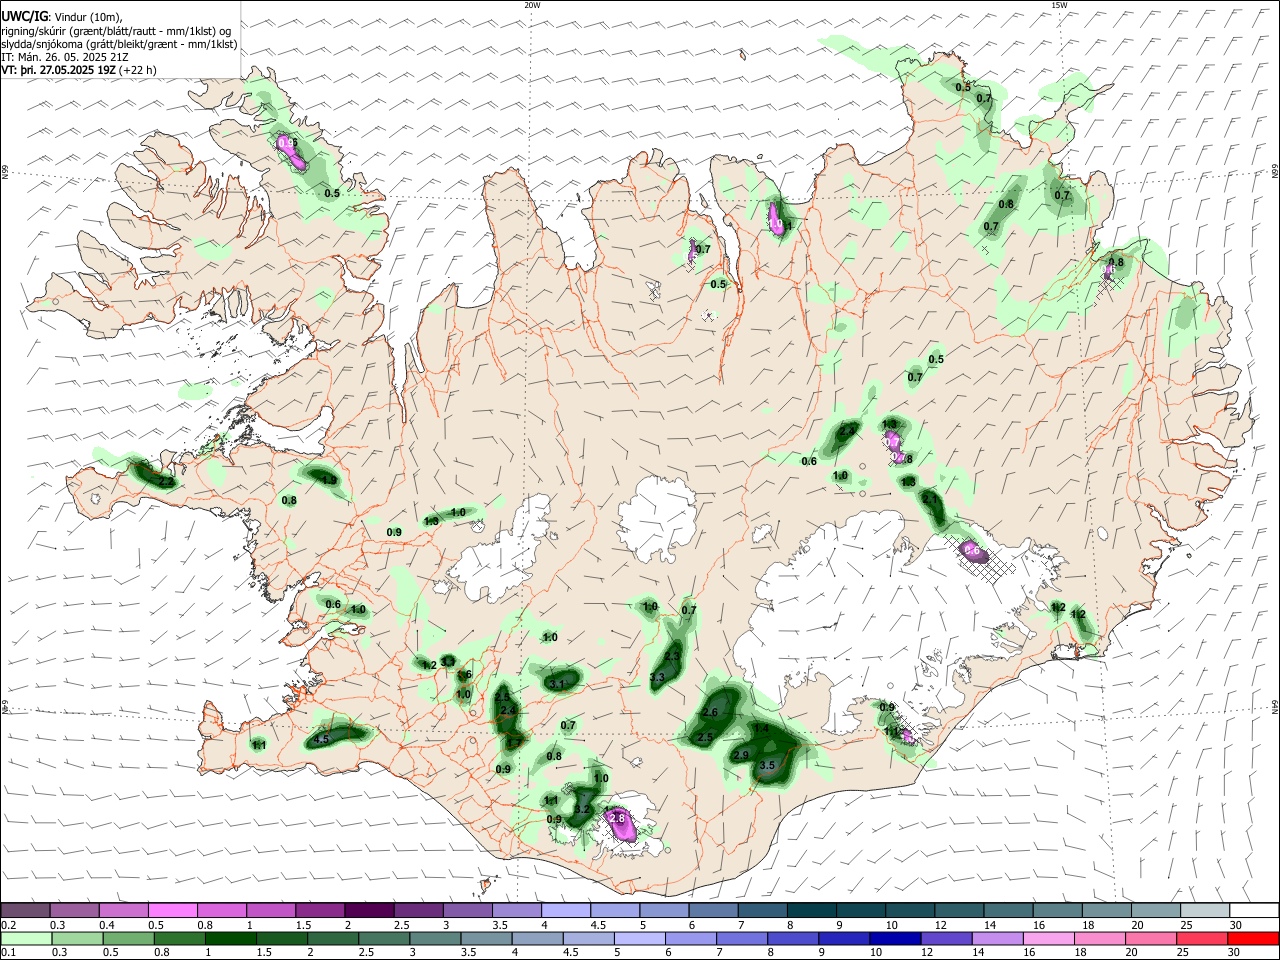Click the dark mauve 0.2 swatch in upper legend

pos(25,910)
